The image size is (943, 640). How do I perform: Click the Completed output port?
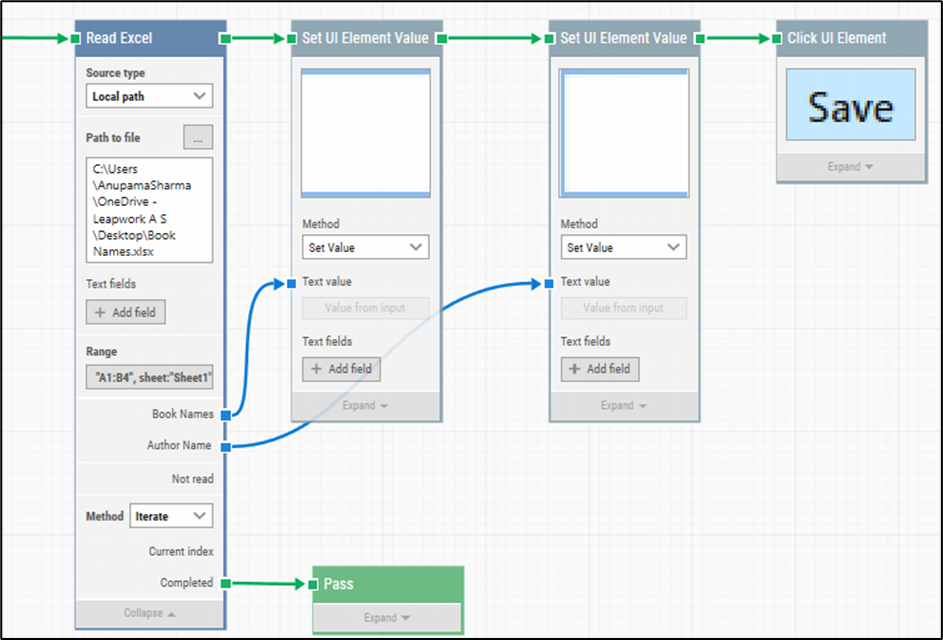(x=227, y=583)
